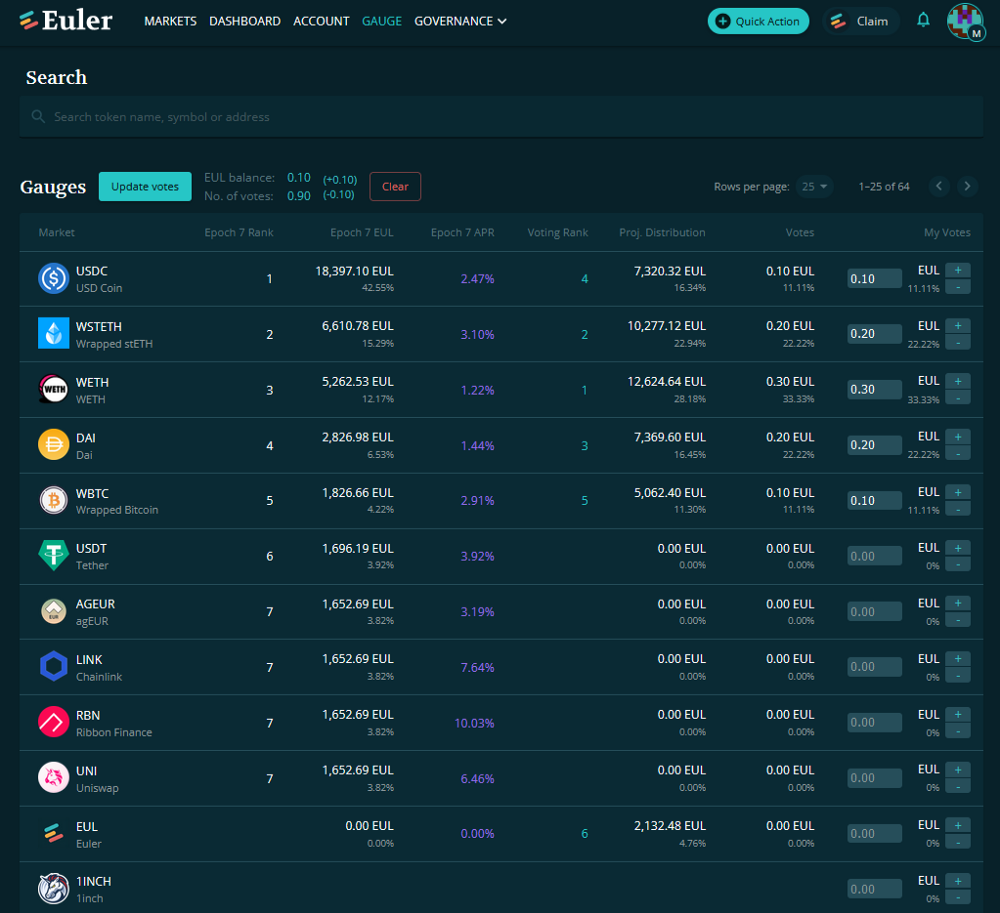Image resolution: width=1000 pixels, height=913 pixels.
Task: Click the My Votes column header
Action: pyautogui.click(x=947, y=232)
